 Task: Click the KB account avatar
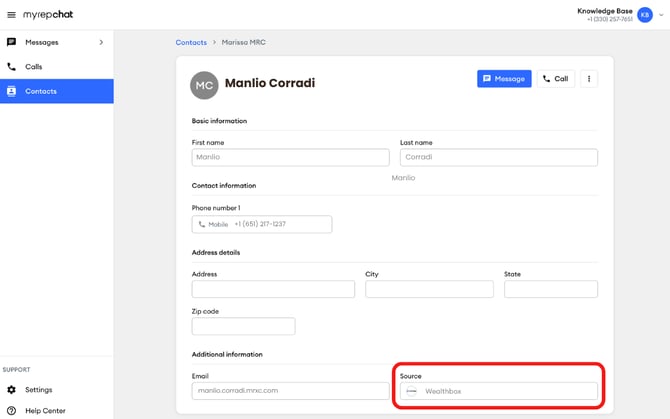click(x=645, y=15)
